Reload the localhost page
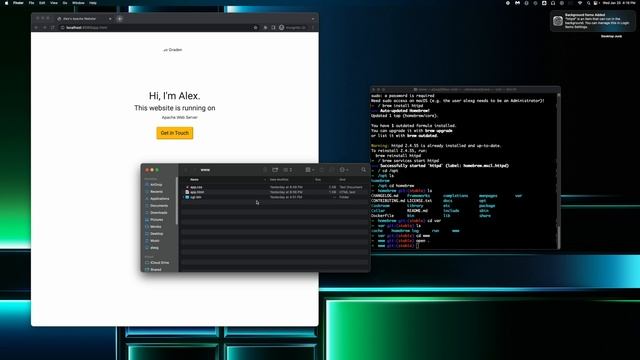640x360 pixels. click(x=53, y=28)
